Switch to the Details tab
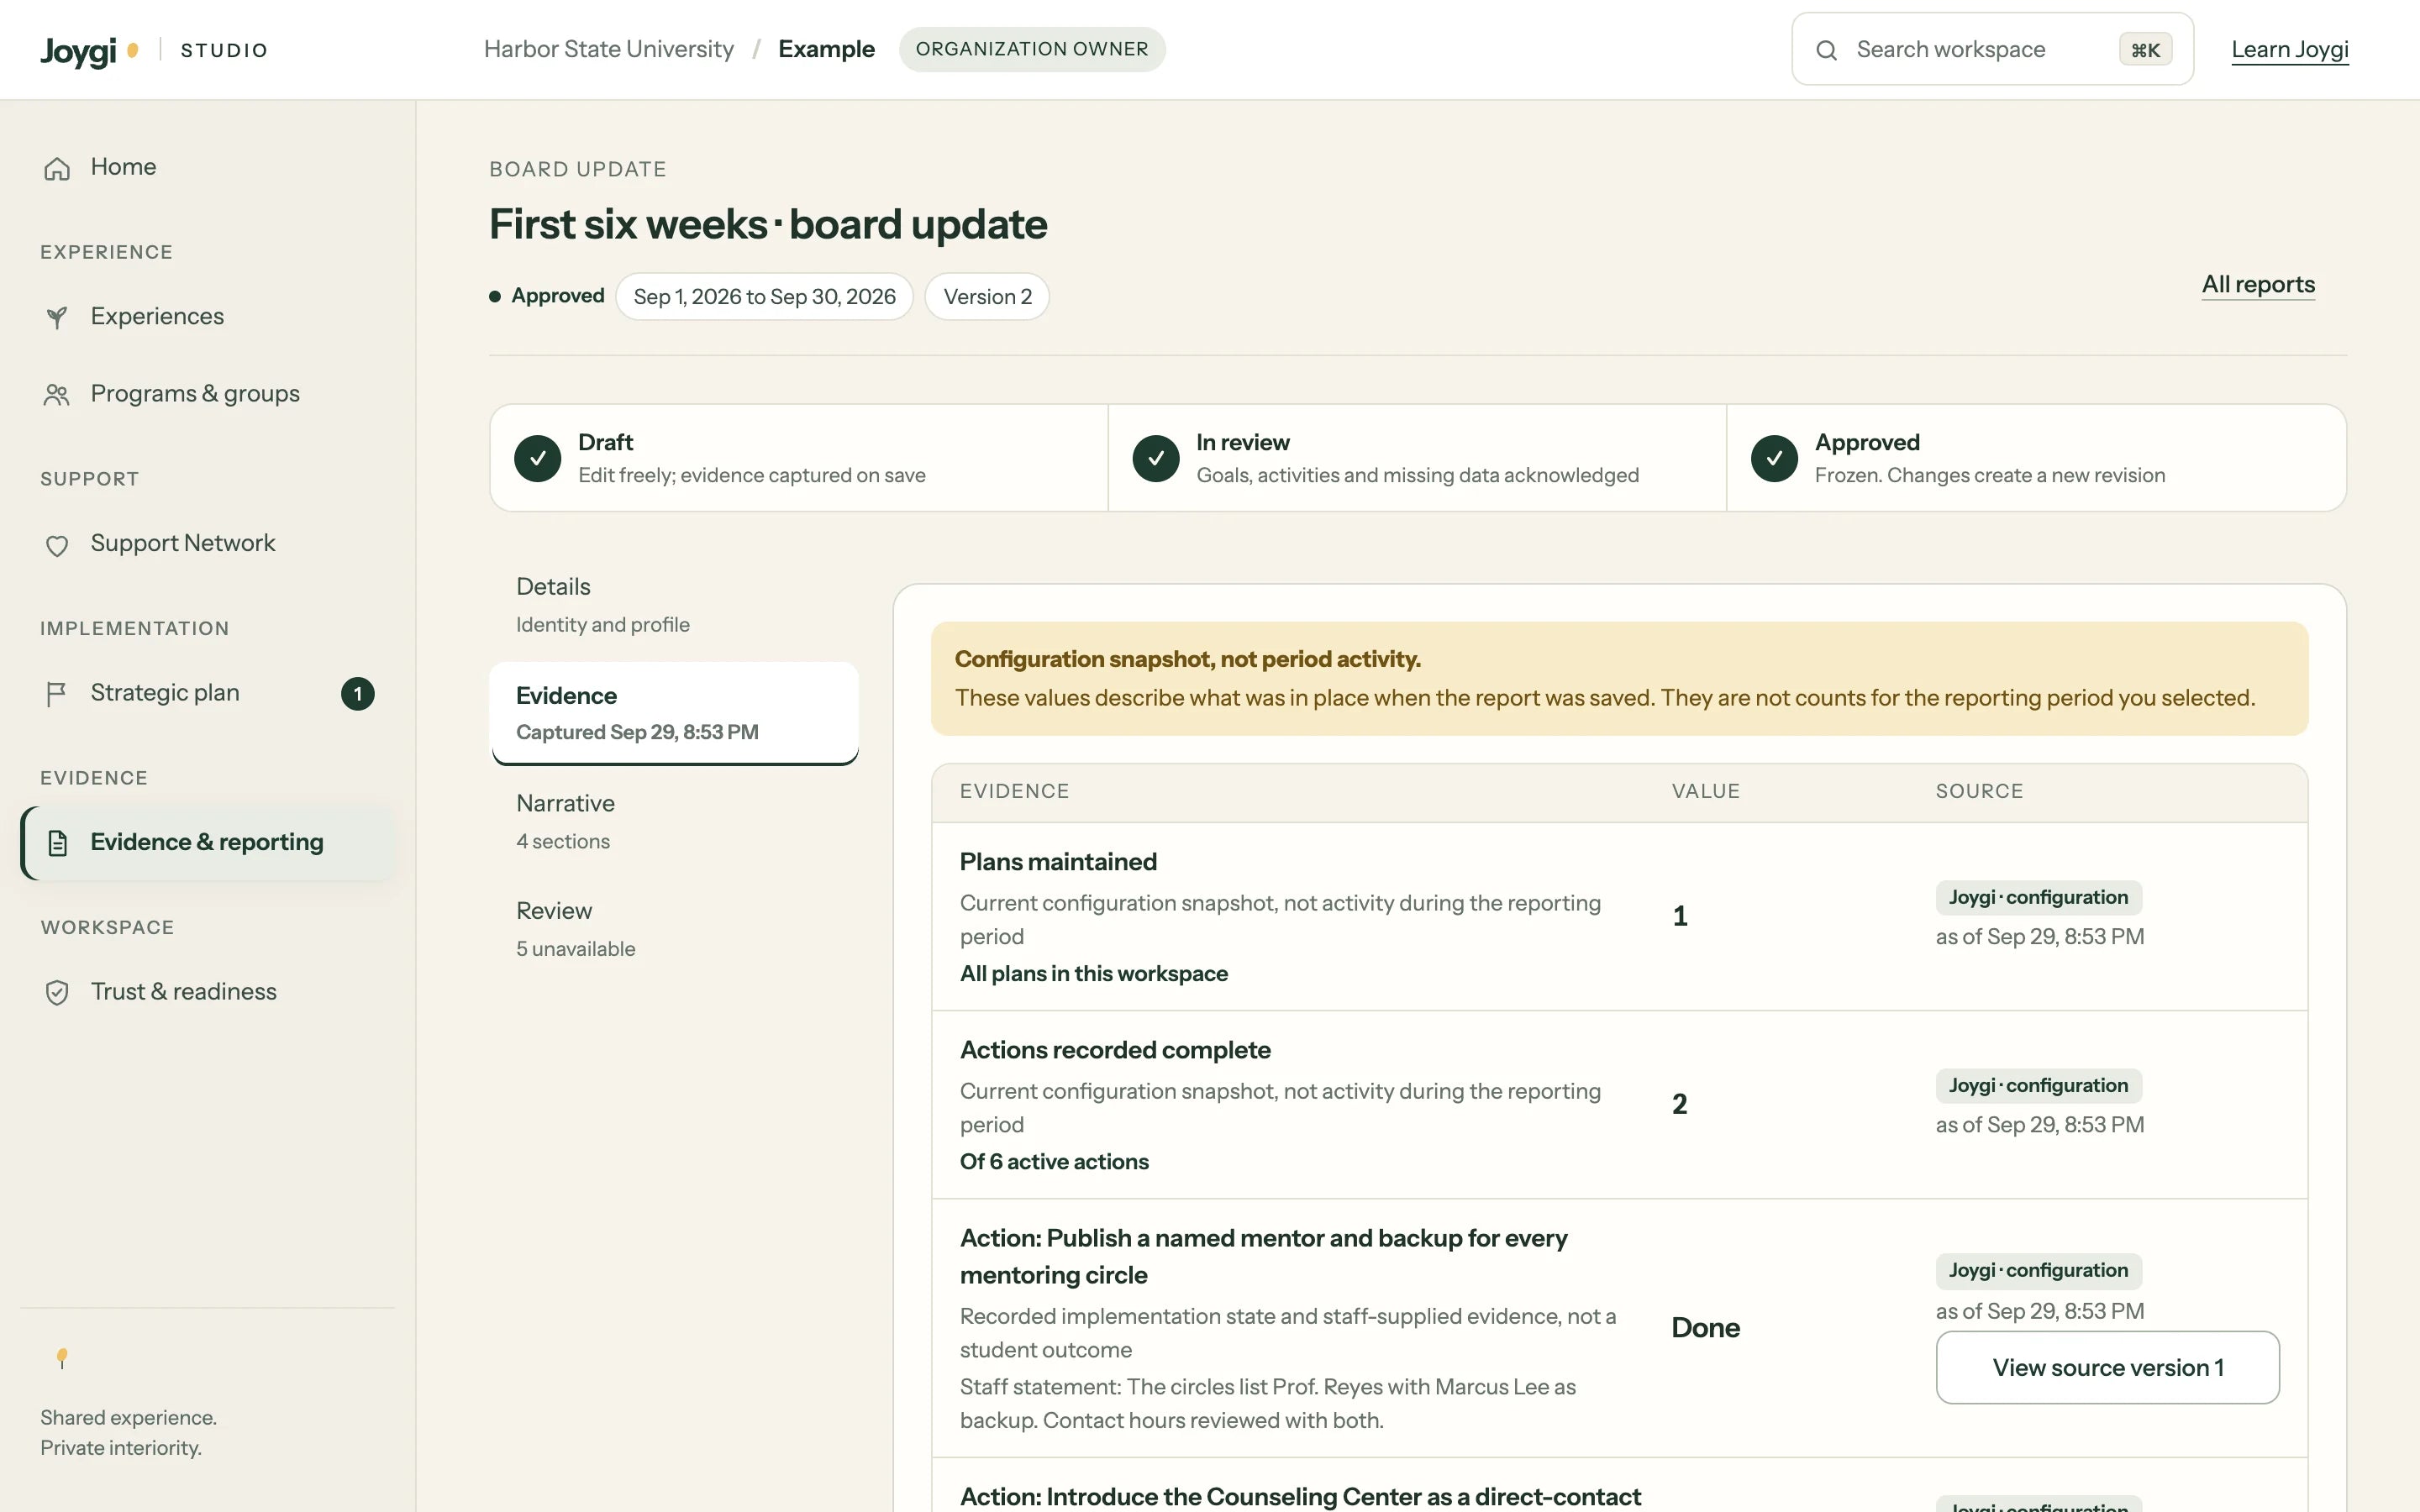This screenshot has width=2420, height=1512. [x=674, y=605]
